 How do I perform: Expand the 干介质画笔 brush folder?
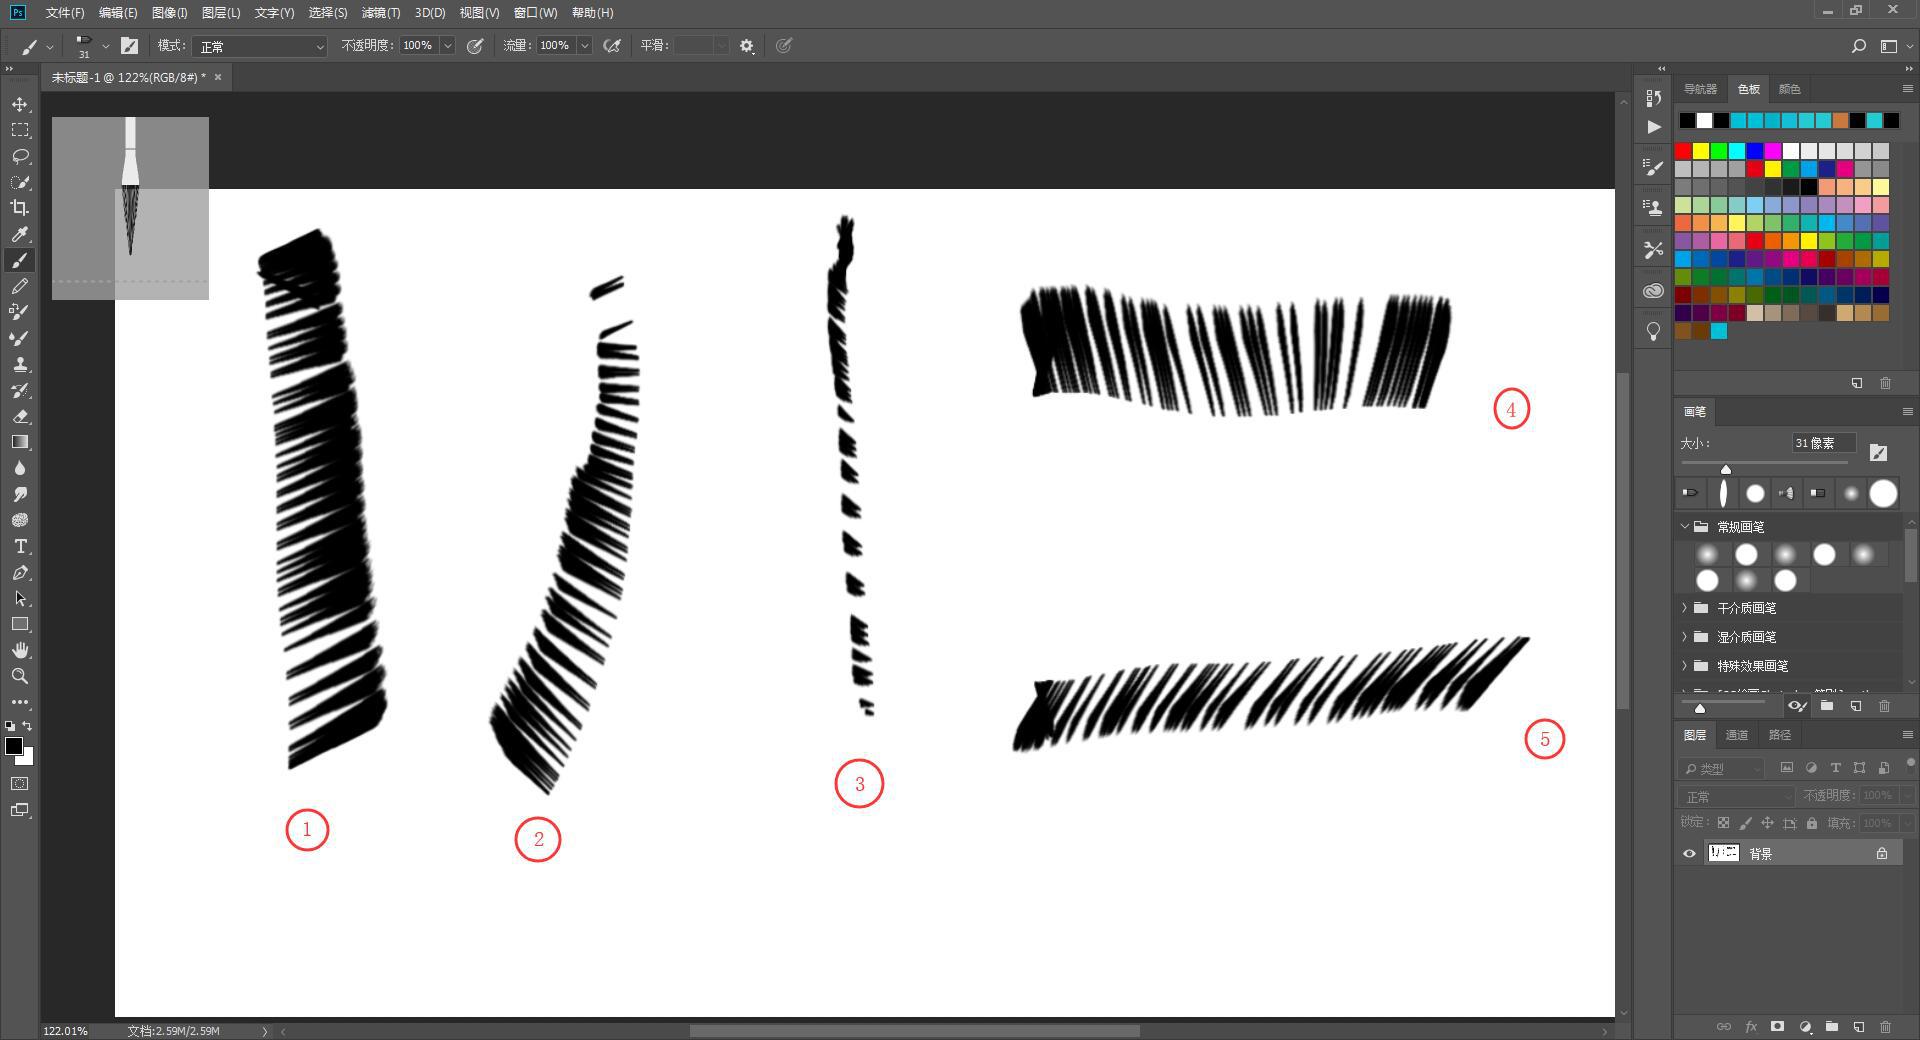1685,608
